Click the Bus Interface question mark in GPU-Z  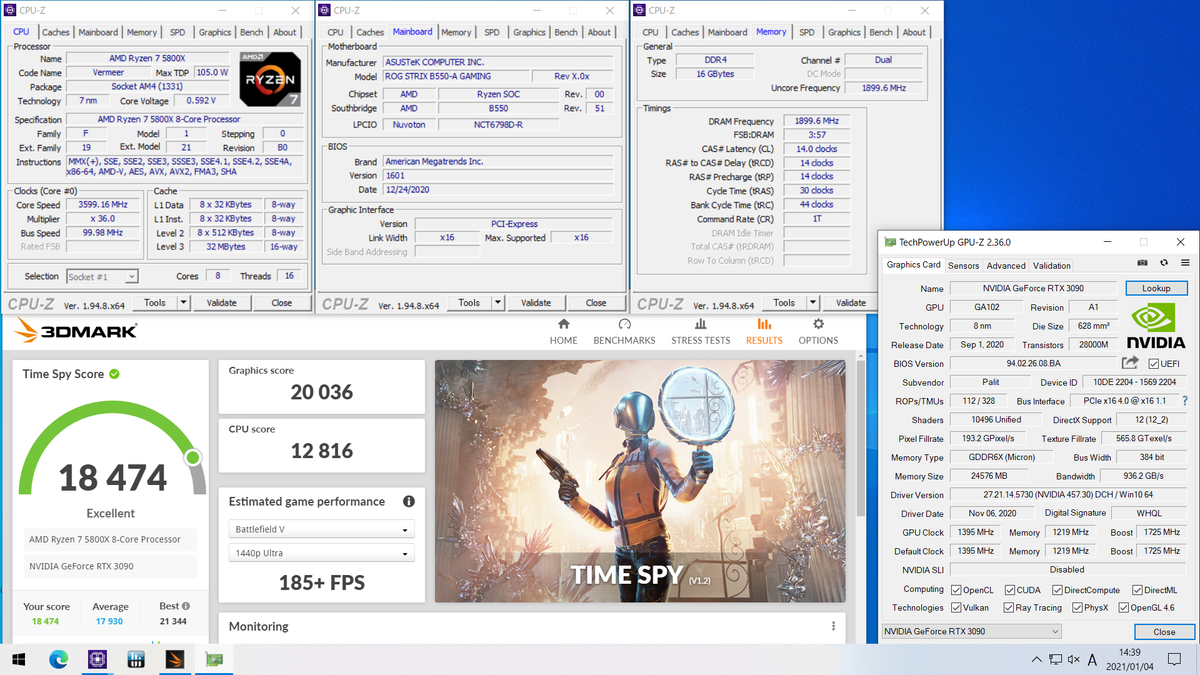click(x=1184, y=401)
